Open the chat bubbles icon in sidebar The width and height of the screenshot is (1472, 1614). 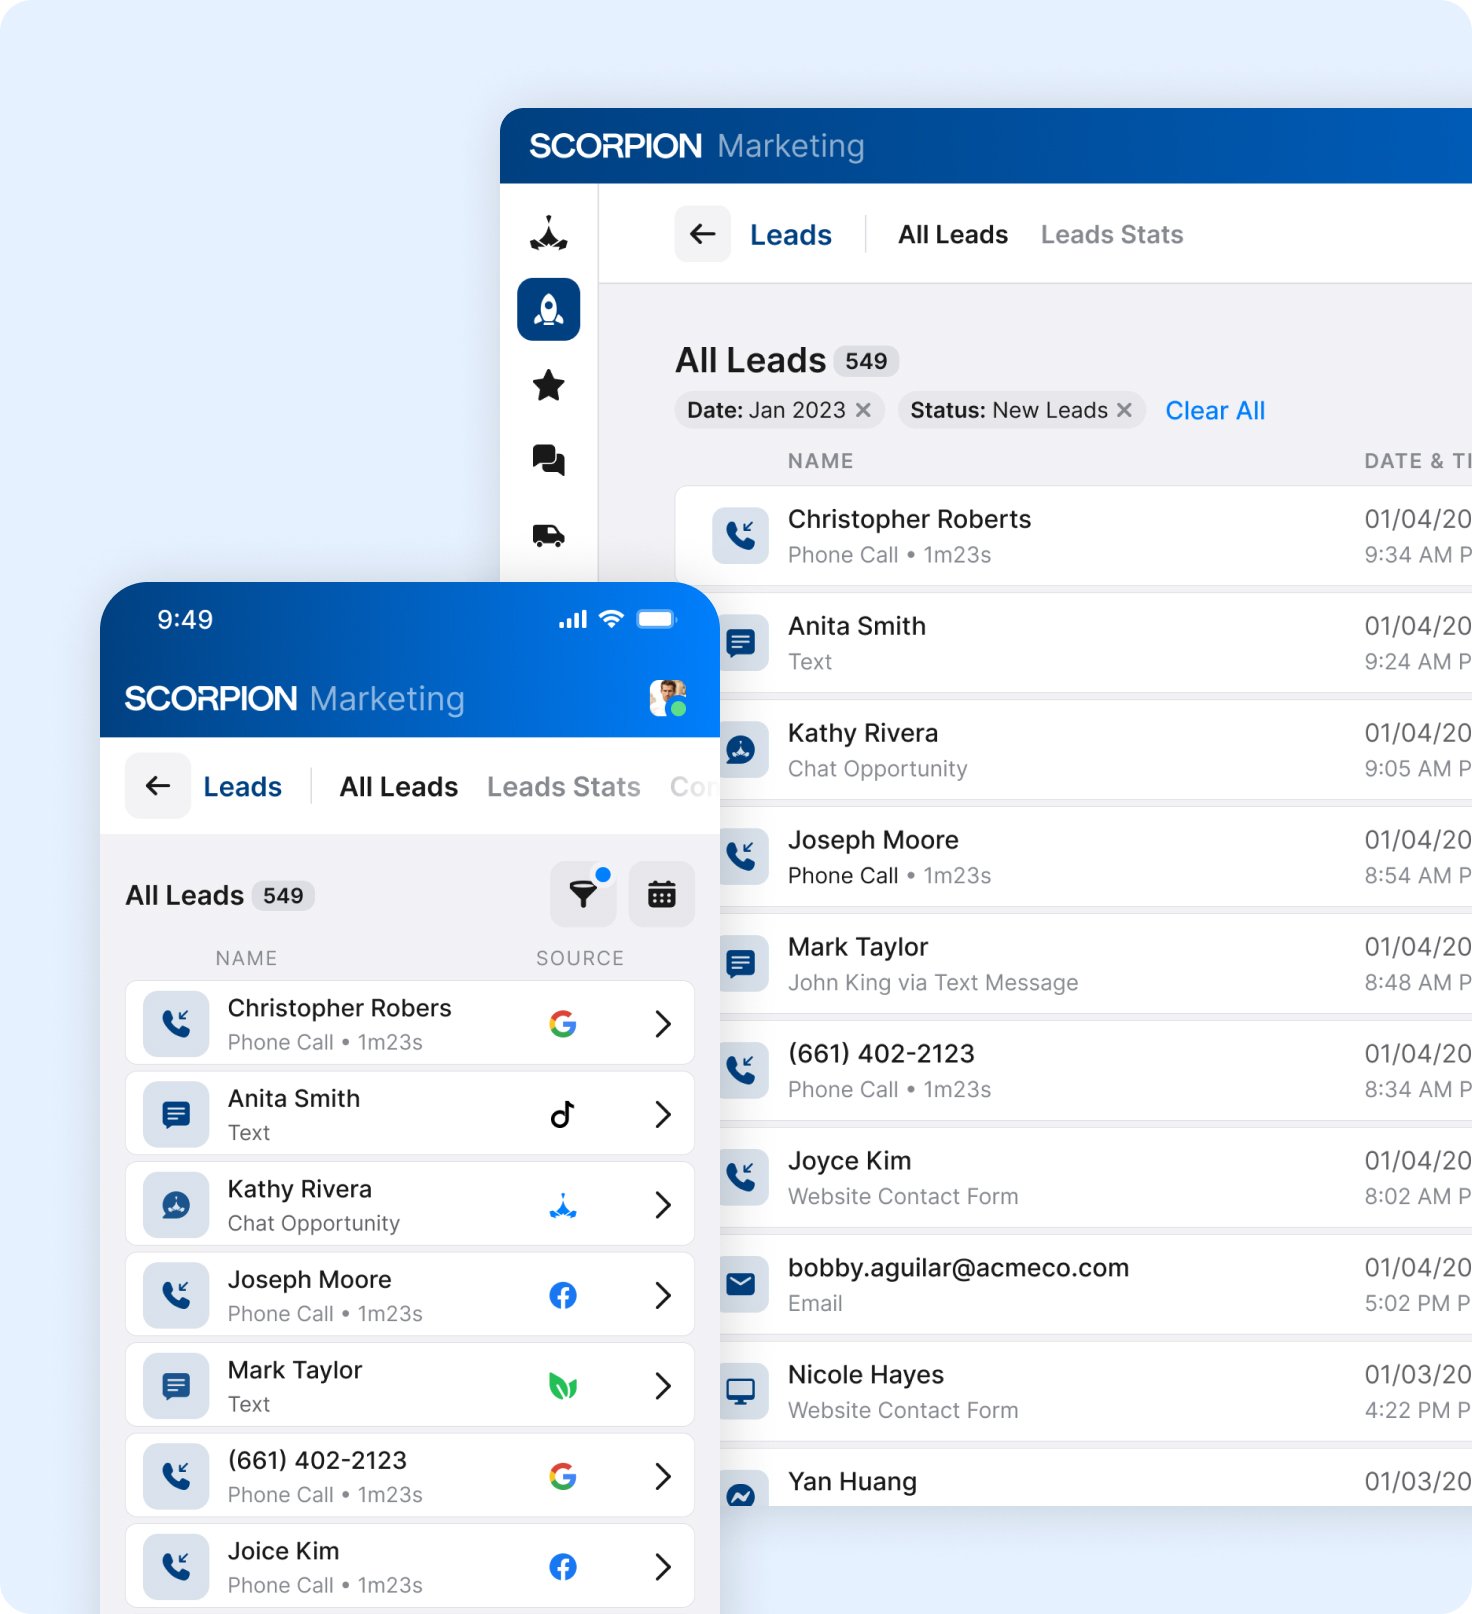click(x=548, y=460)
